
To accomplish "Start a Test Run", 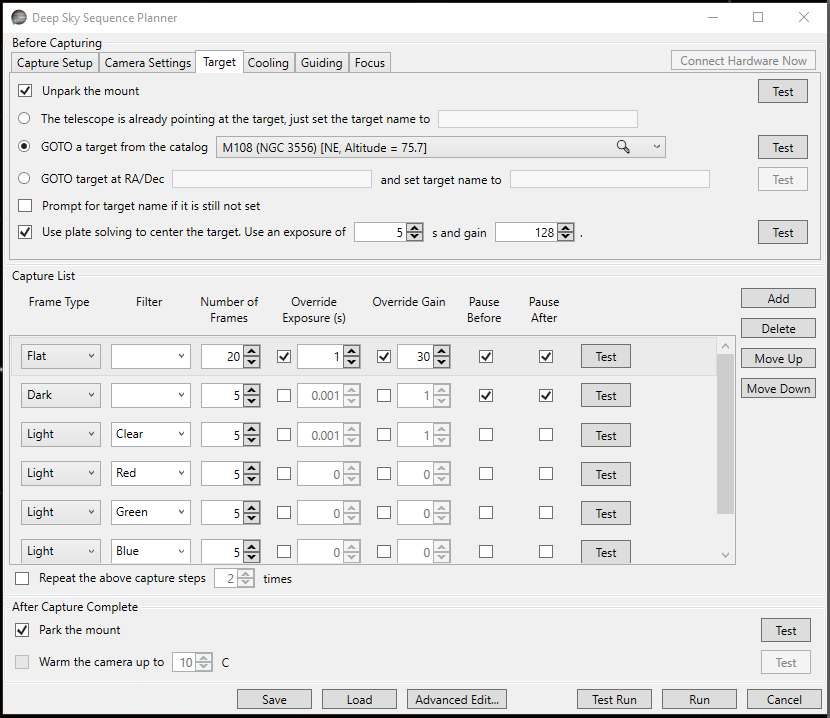I will (614, 699).
